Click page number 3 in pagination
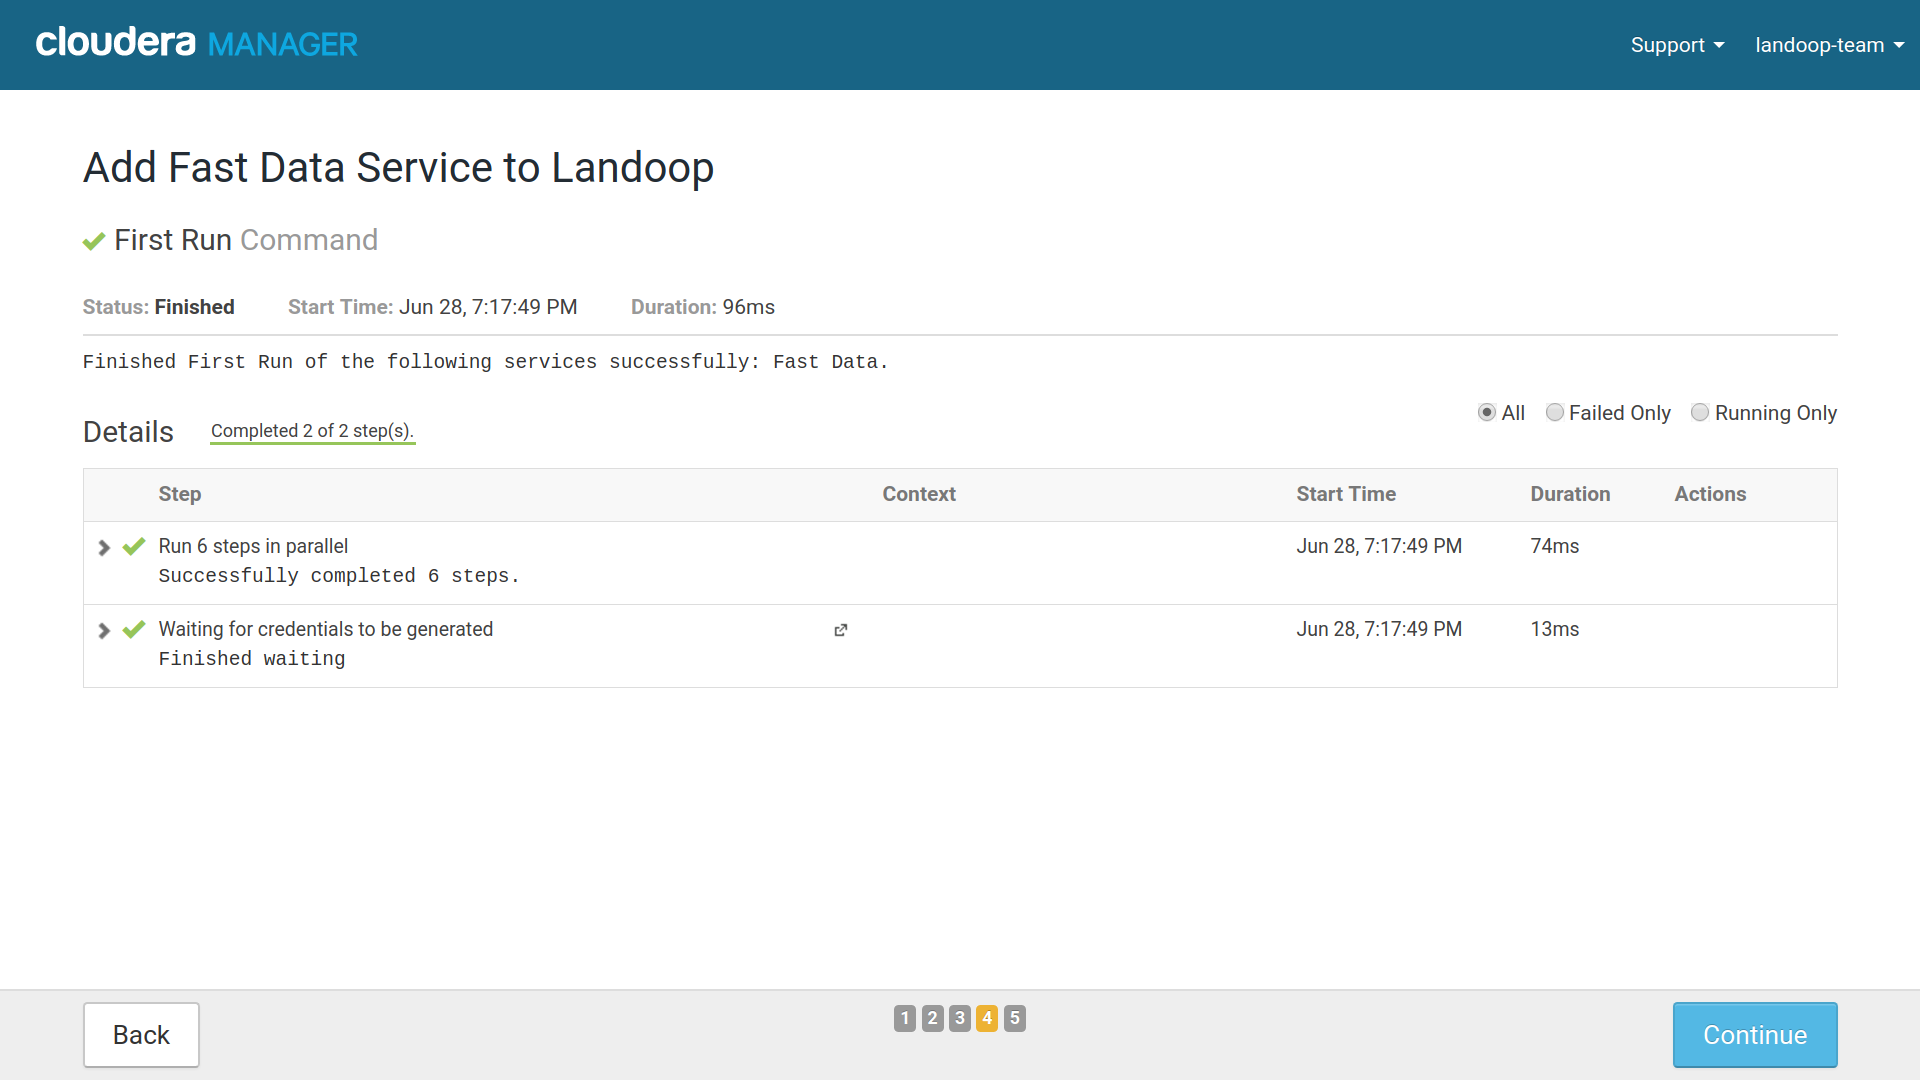 pos(960,1017)
